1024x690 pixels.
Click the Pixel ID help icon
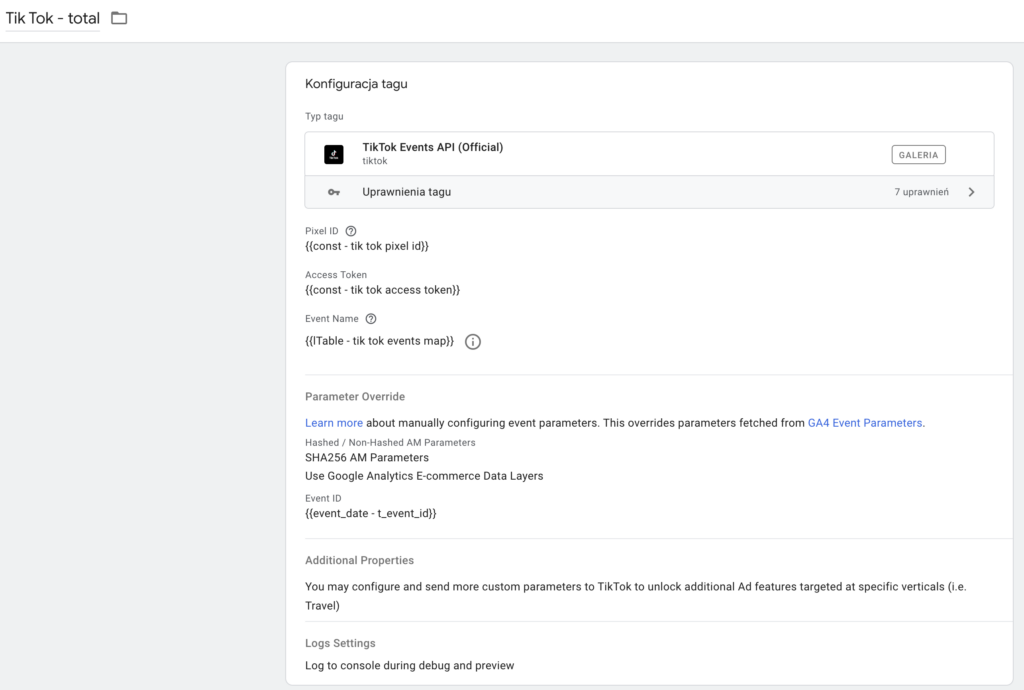point(351,231)
